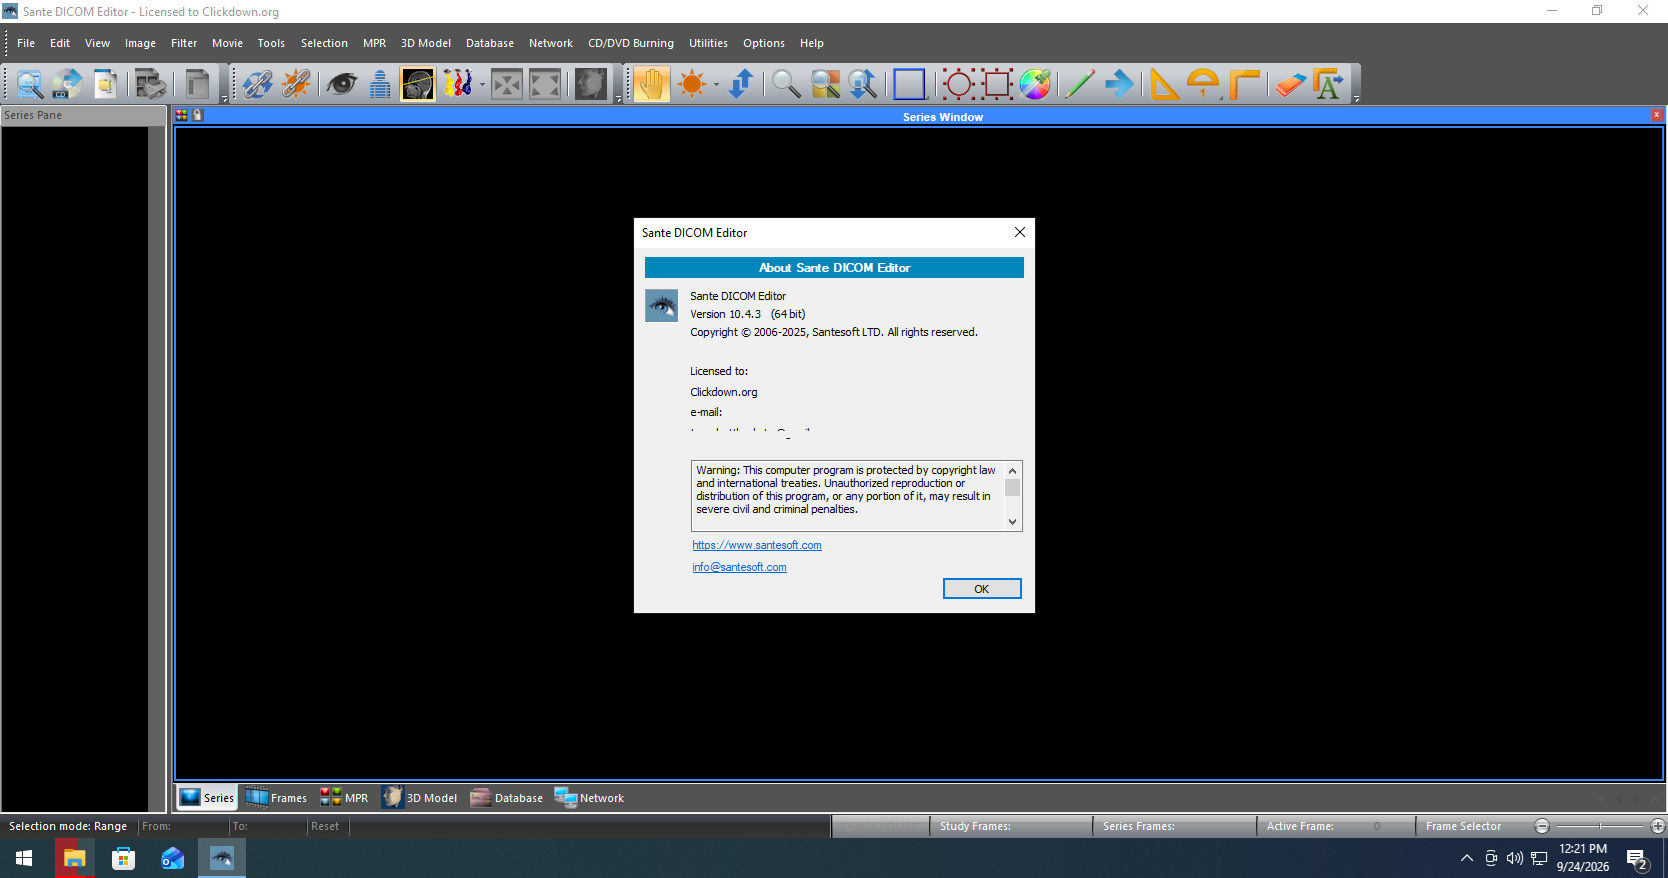Click the Frame Selector minus button

pos(1542,826)
